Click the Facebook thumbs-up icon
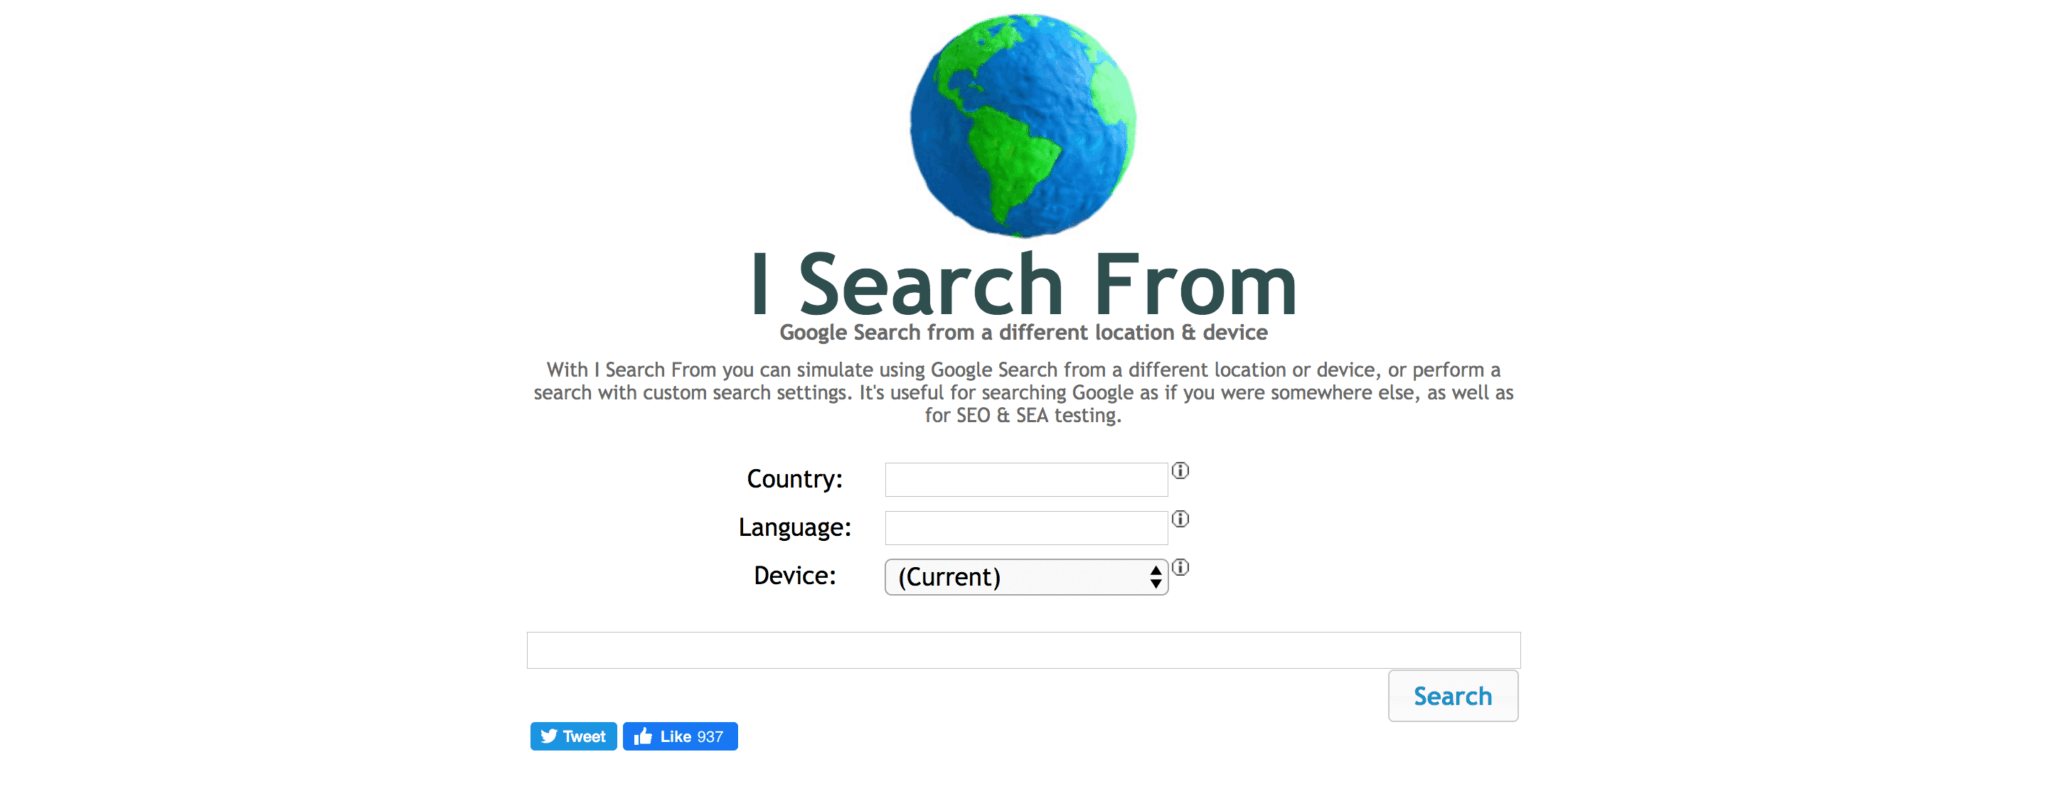Image resolution: width=2048 pixels, height=796 pixels. click(x=643, y=736)
